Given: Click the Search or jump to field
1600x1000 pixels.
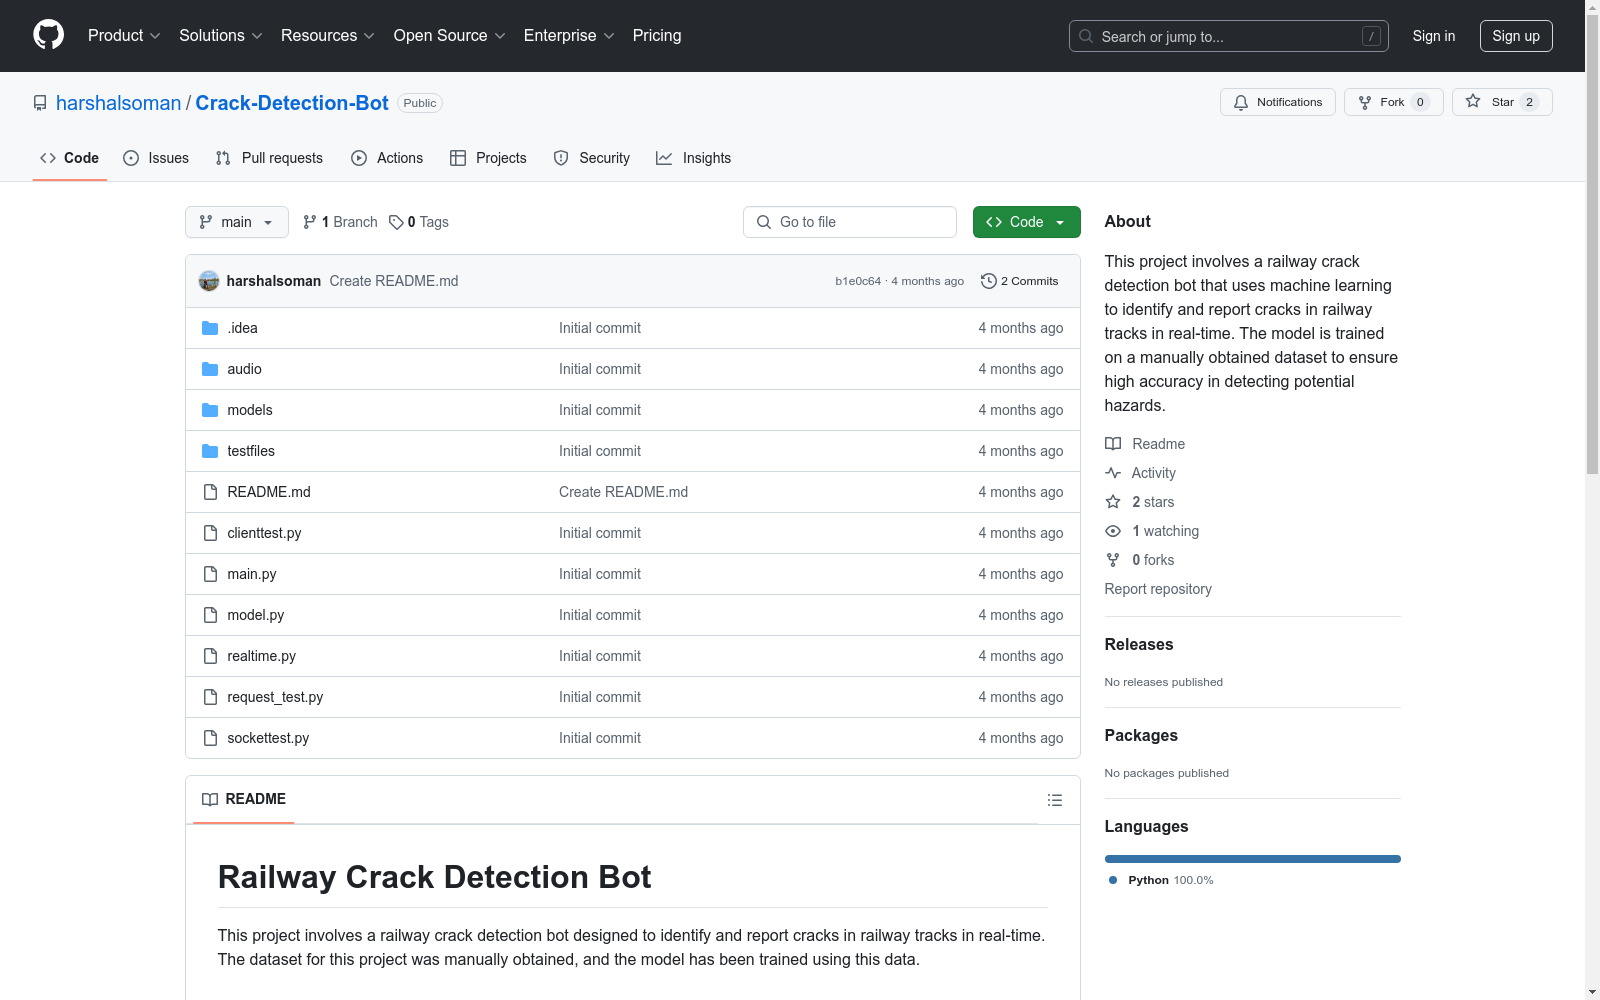Looking at the screenshot, I should [1229, 36].
